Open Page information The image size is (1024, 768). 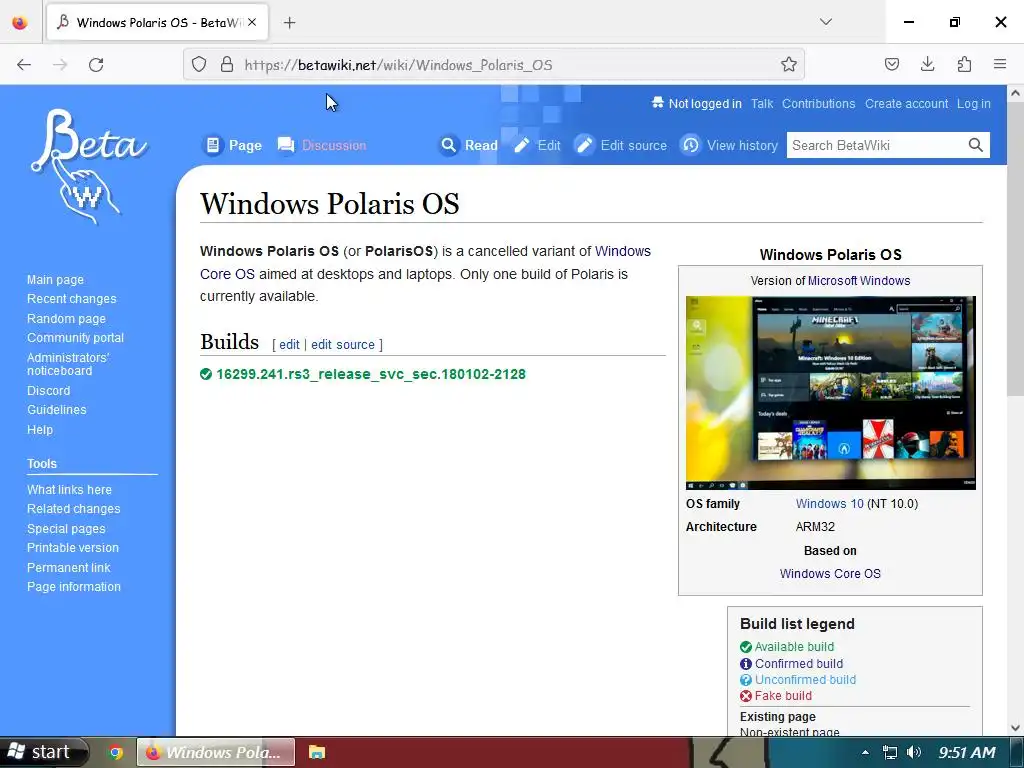point(74,586)
